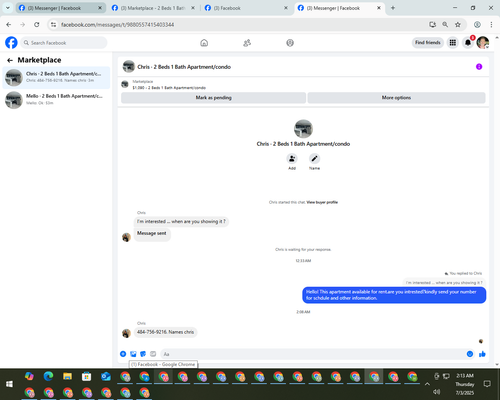Close the Marketplace - 2 Beds tab

(x=193, y=8)
